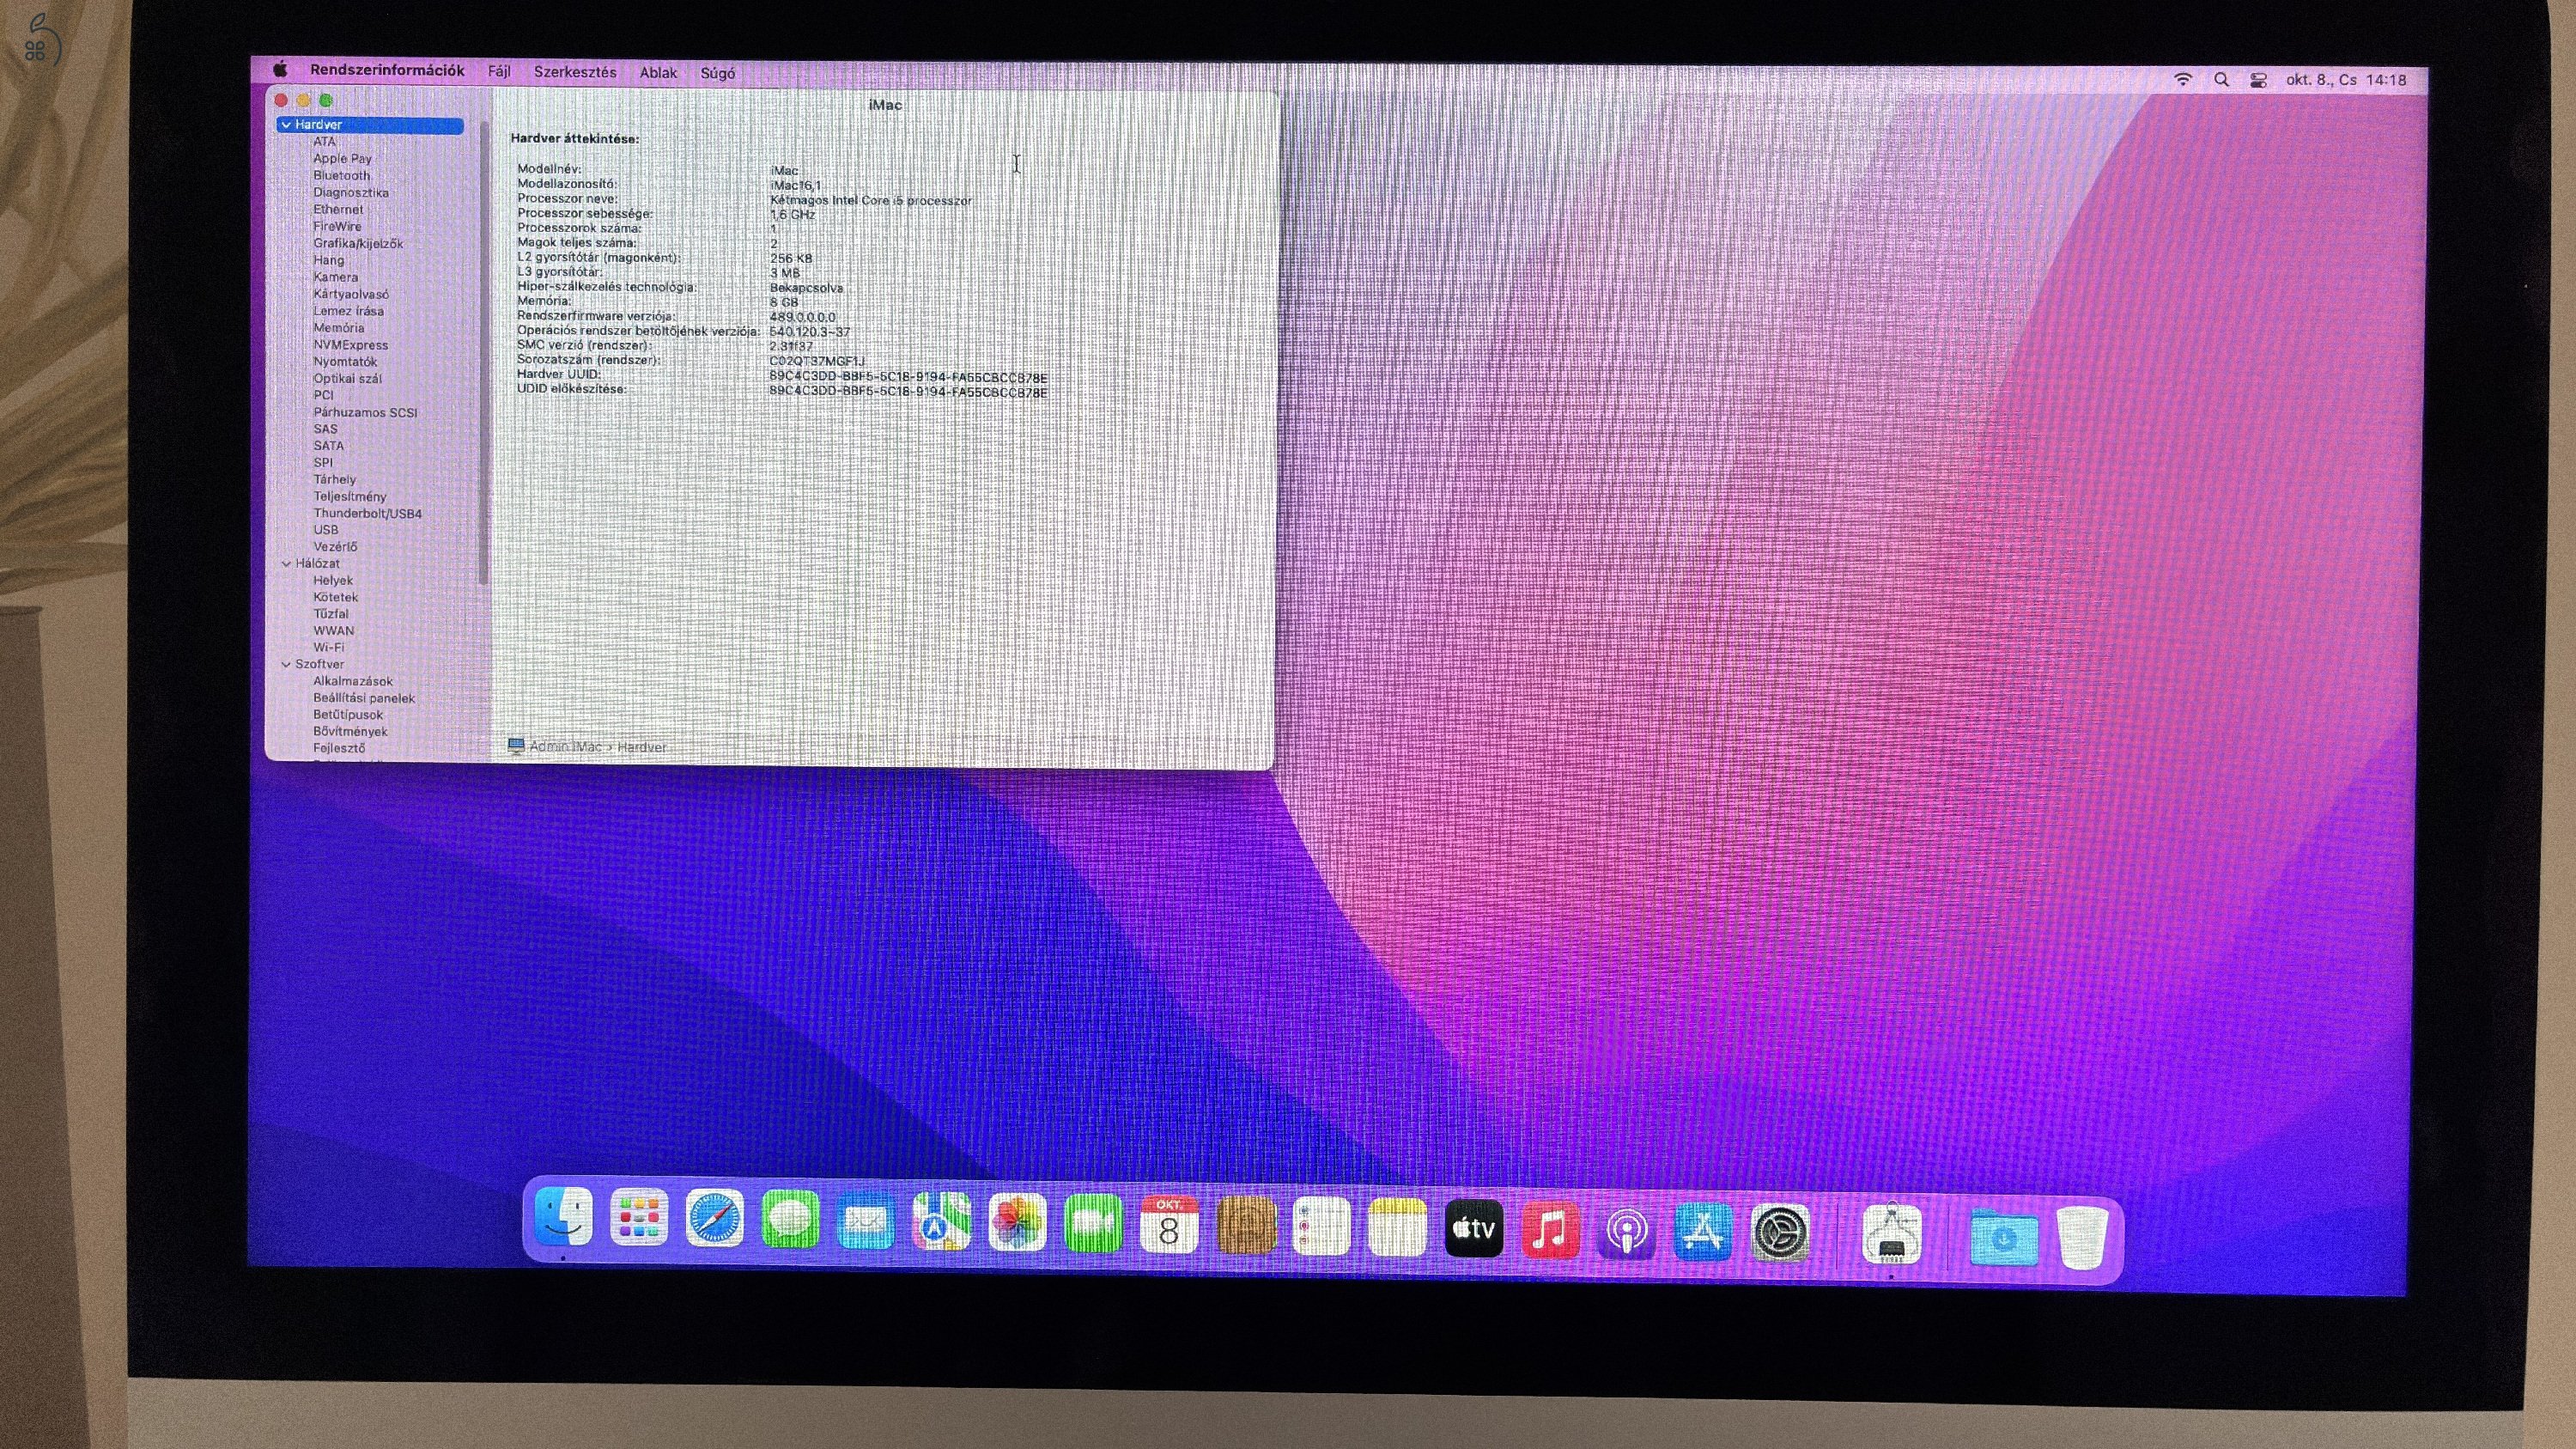Viewport: 2576px width, 1449px height.
Task: Open Maps in the Dock
Action: pos(941,1222)
